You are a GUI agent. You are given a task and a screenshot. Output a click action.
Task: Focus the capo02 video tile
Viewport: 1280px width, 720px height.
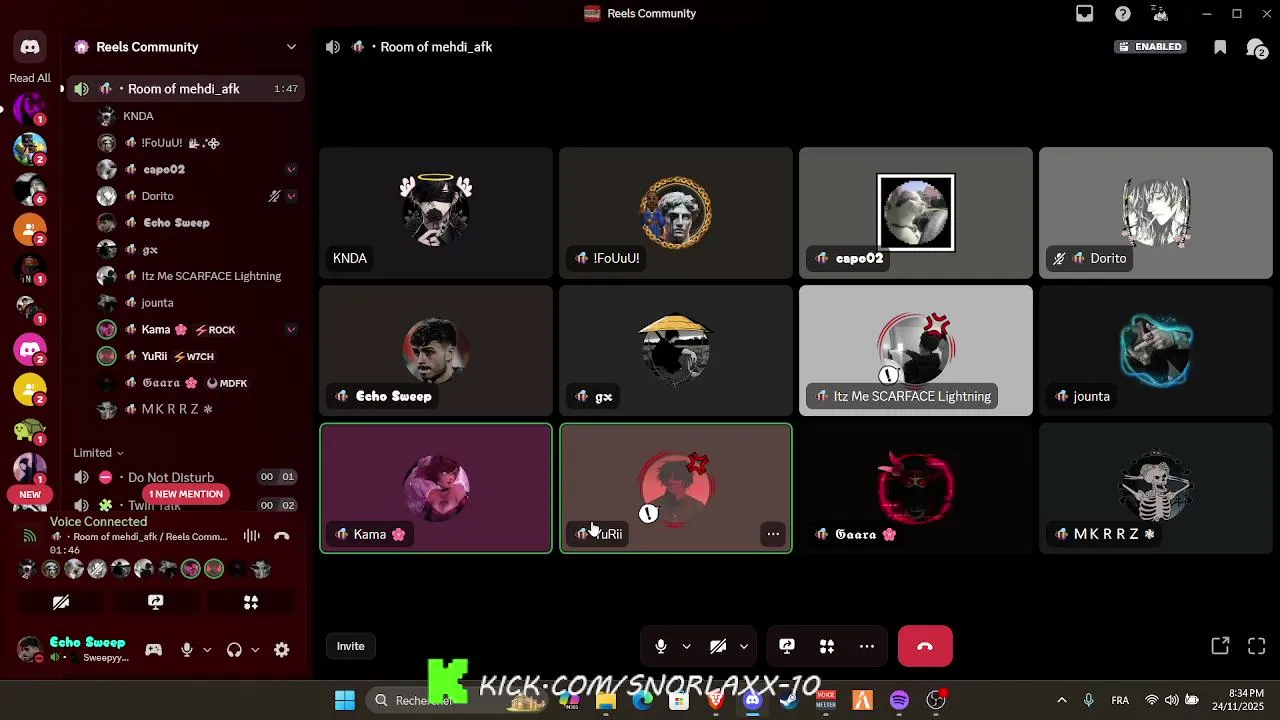pos(916,212)
